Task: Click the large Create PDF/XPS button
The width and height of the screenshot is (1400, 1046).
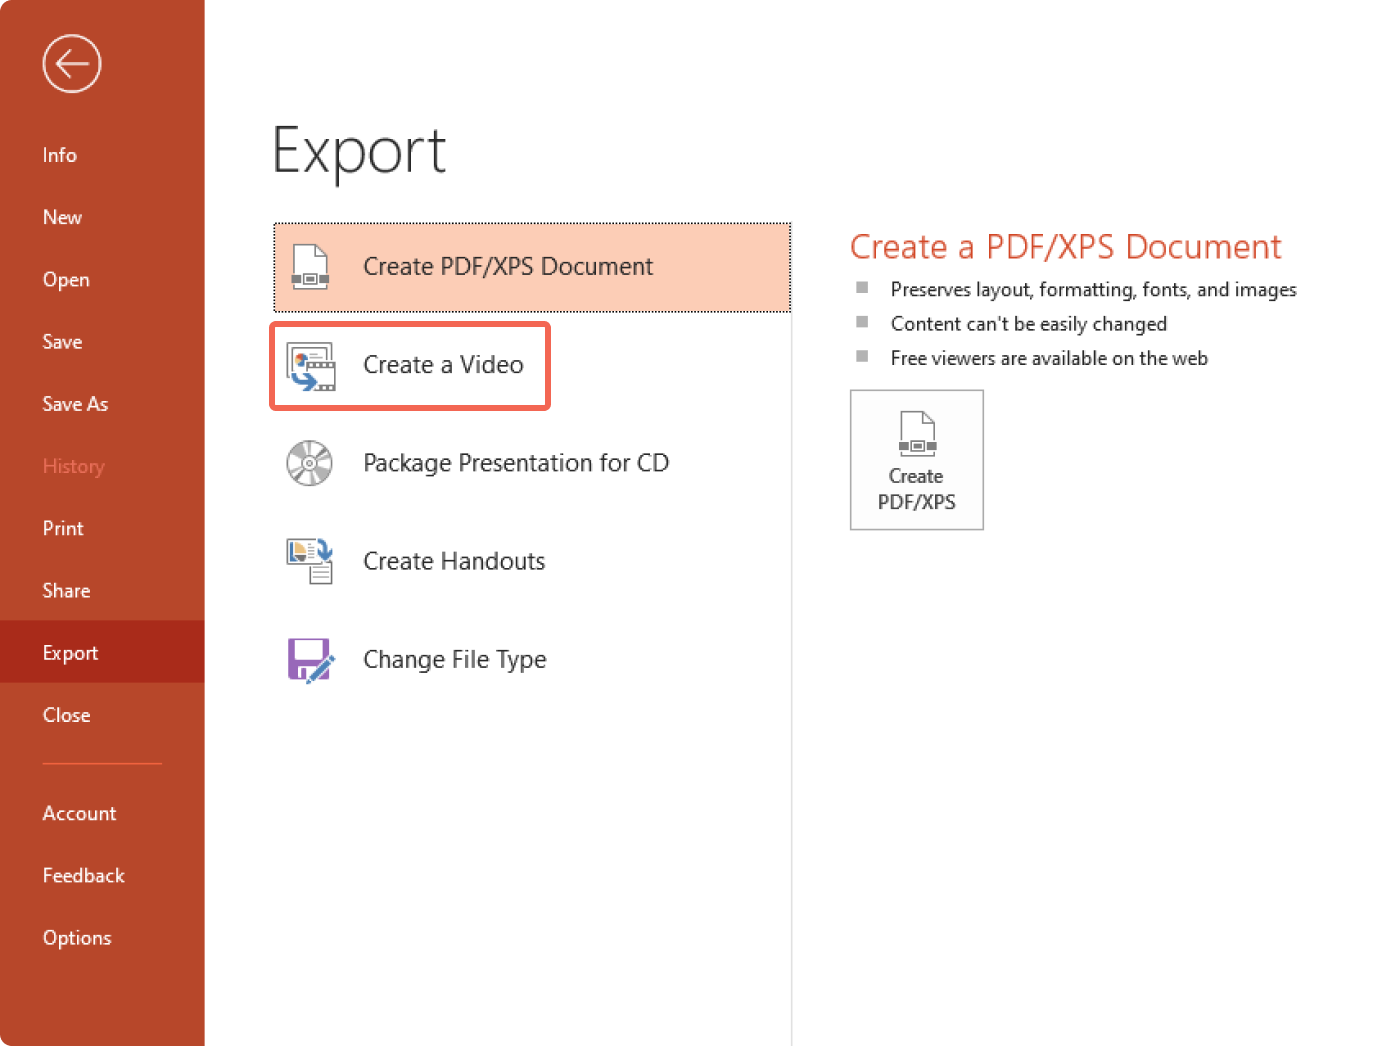Action: (x=917, y=460)
